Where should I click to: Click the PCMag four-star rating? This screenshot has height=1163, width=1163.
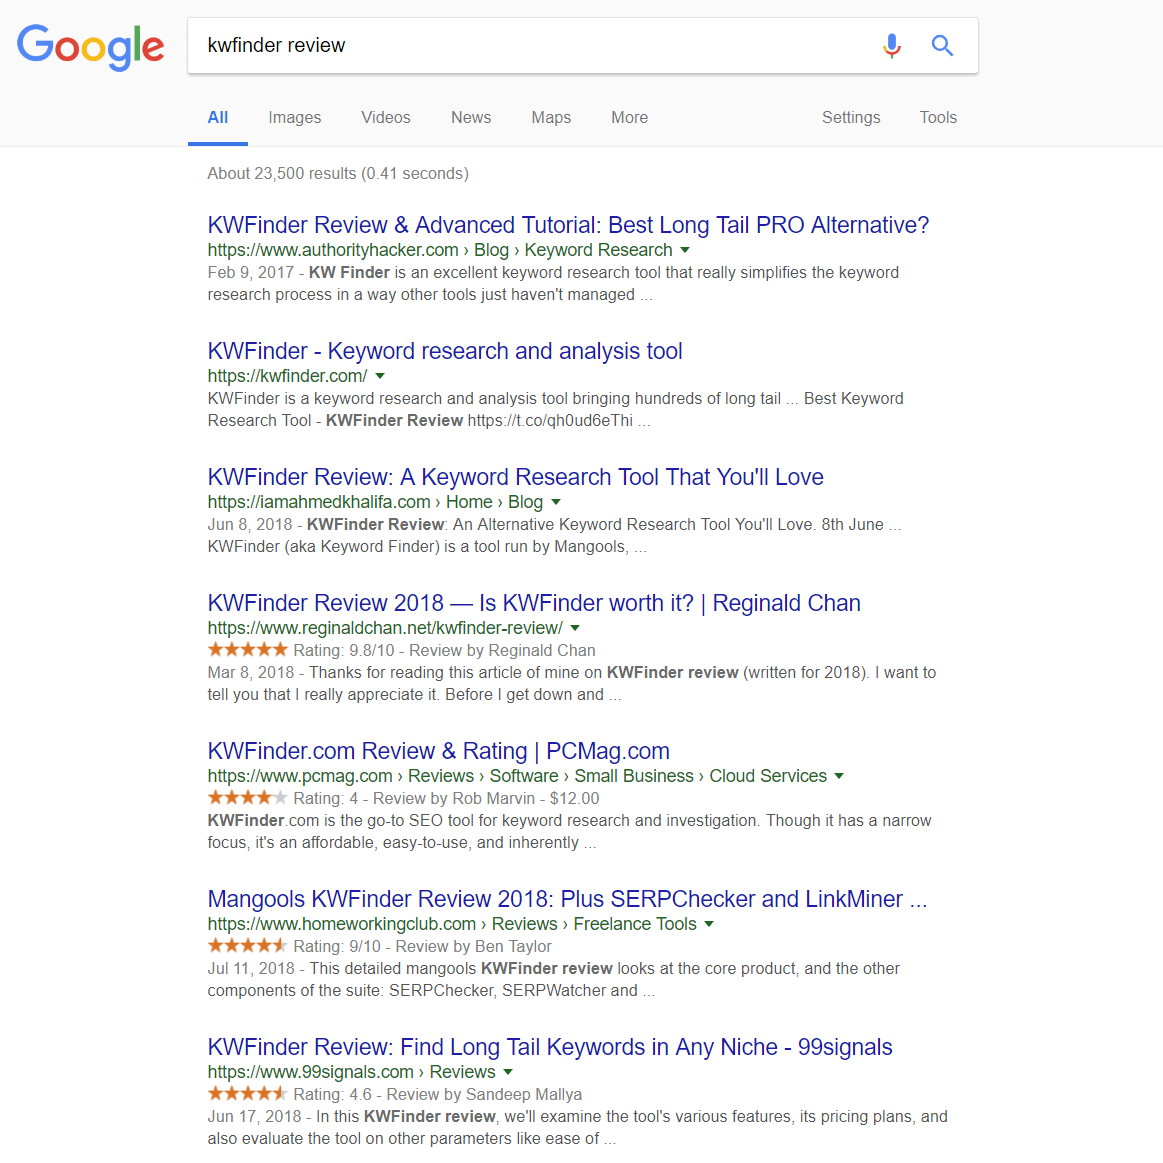click(248, 798)
